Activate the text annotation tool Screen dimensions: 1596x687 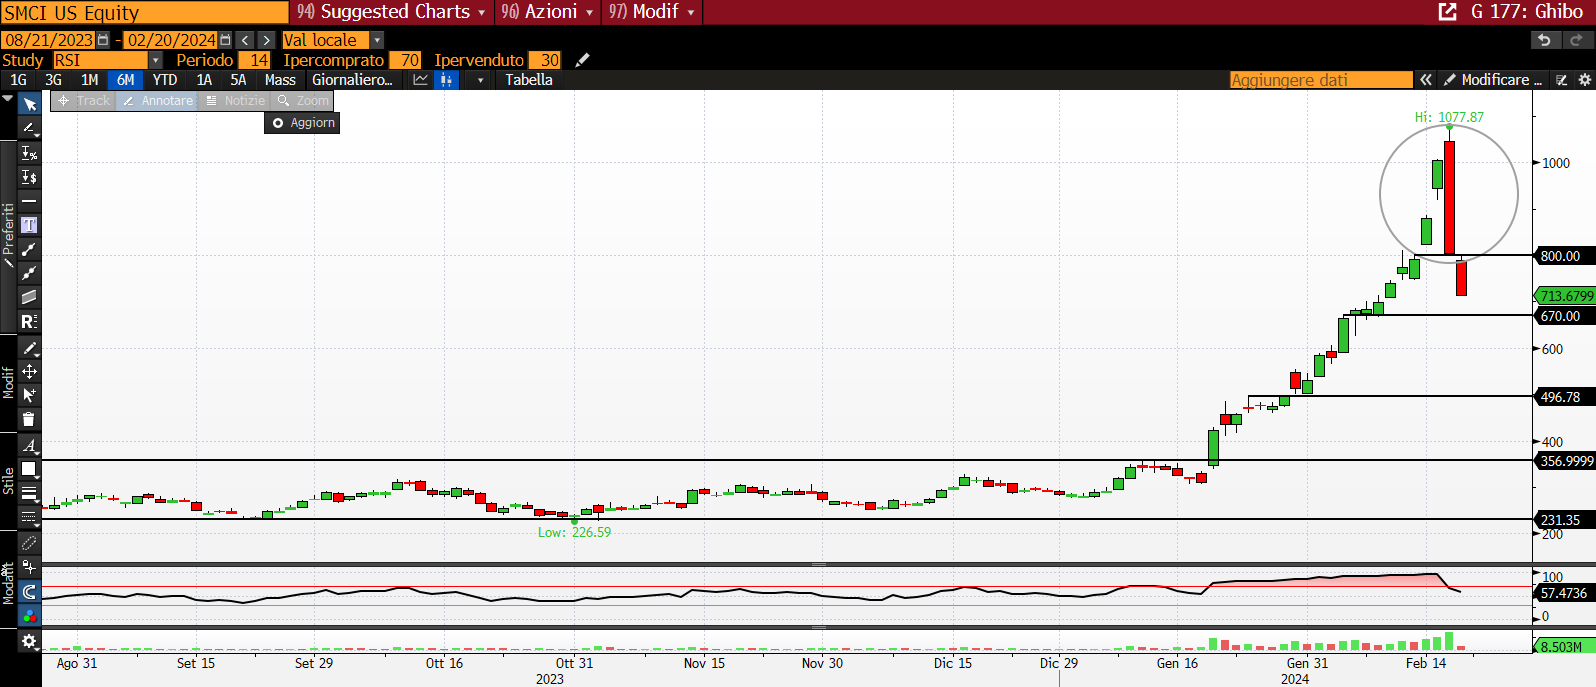coord(29,225)
